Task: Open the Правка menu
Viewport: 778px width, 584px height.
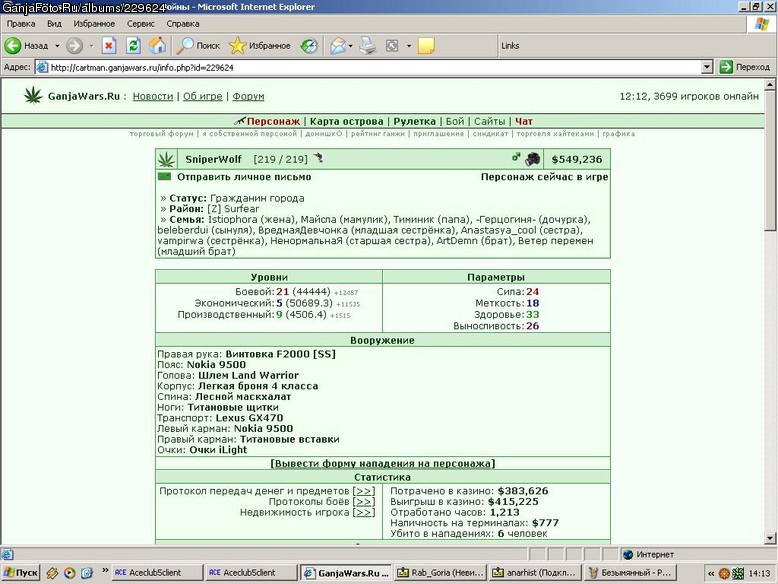Action: point(21,24)
